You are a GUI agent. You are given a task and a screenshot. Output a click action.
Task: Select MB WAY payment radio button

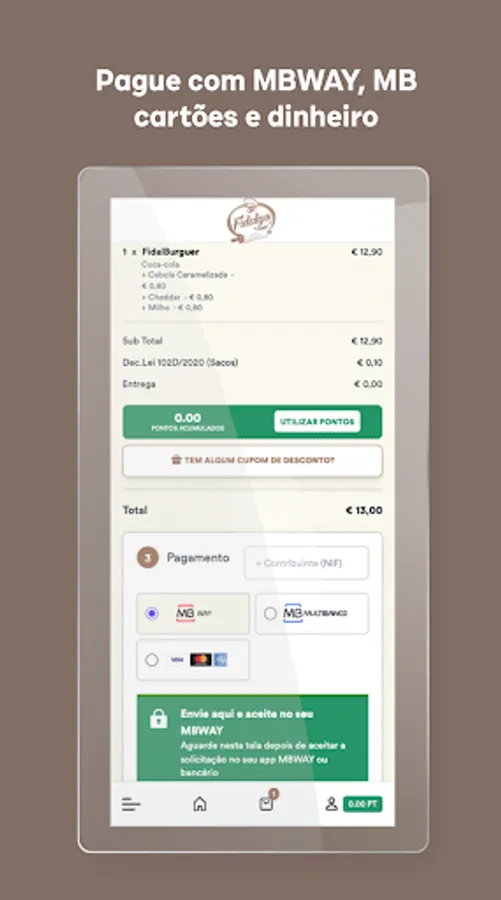(152, 613)
